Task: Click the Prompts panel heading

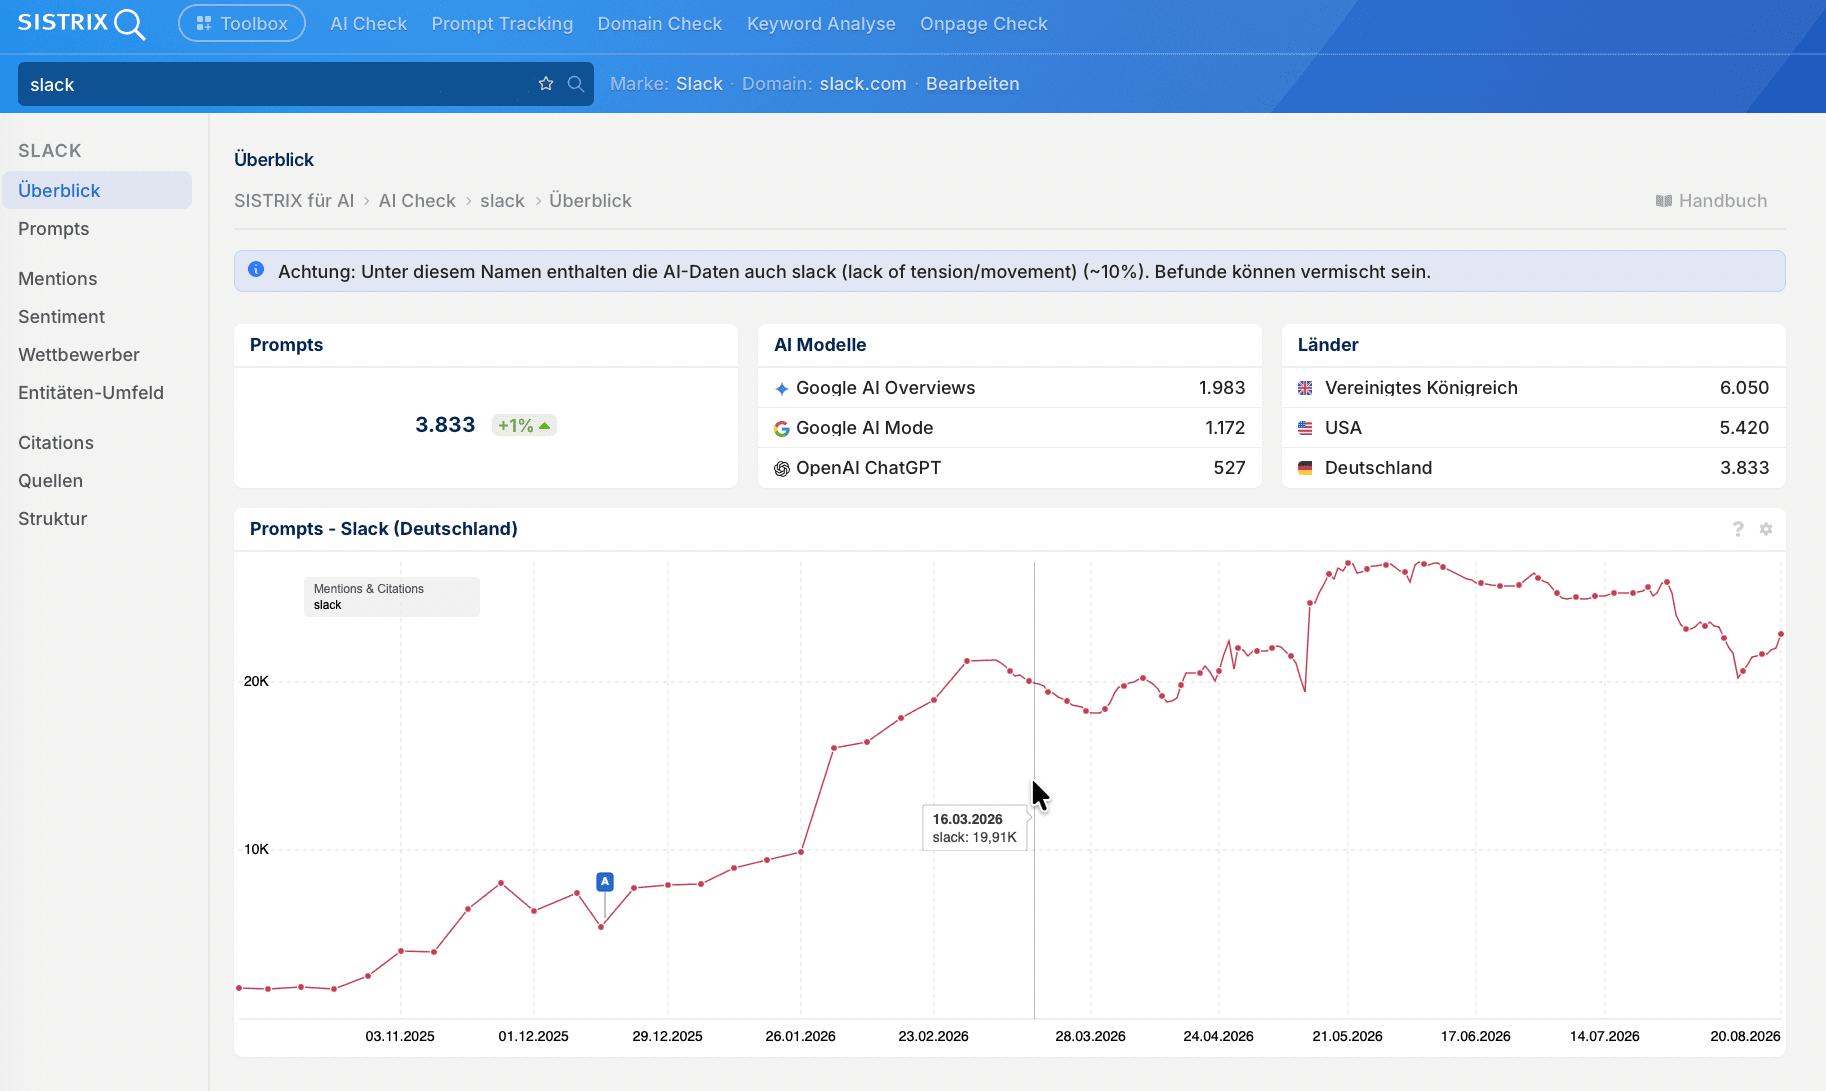Action: click(x=287, y=345)
